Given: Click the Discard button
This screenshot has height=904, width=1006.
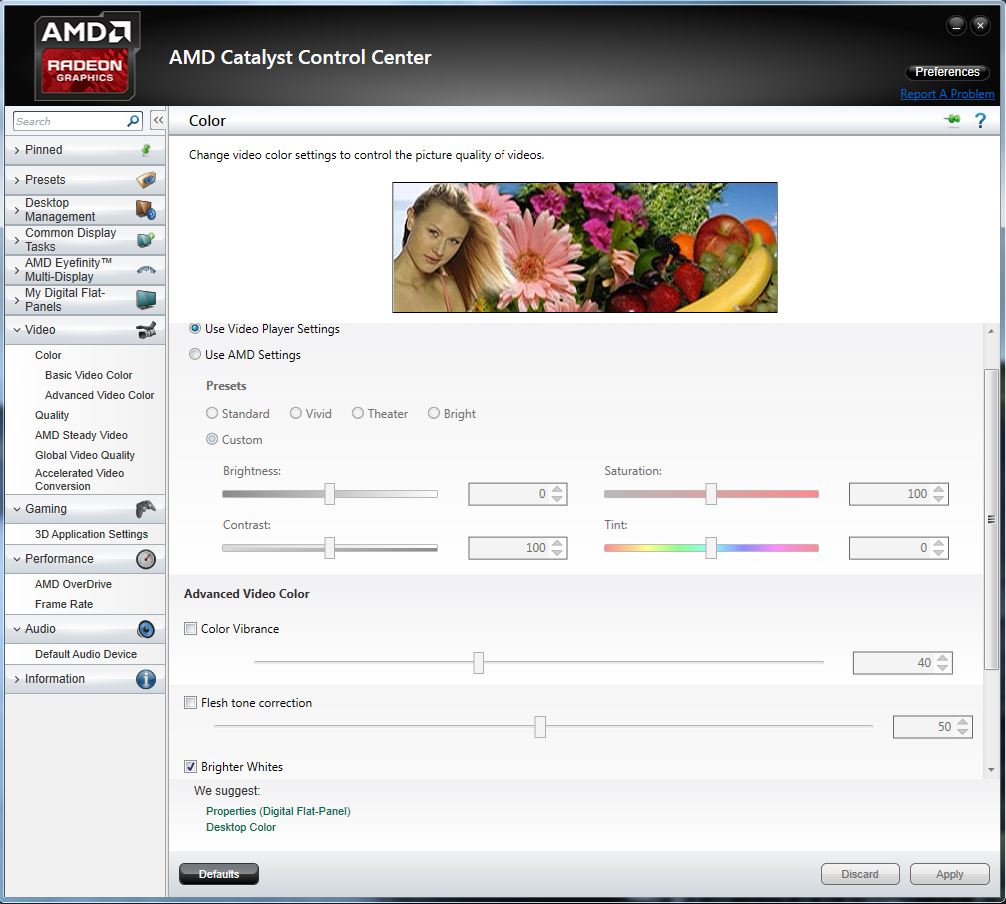Looking at the screenshot, I should click(x=860, y=874).
